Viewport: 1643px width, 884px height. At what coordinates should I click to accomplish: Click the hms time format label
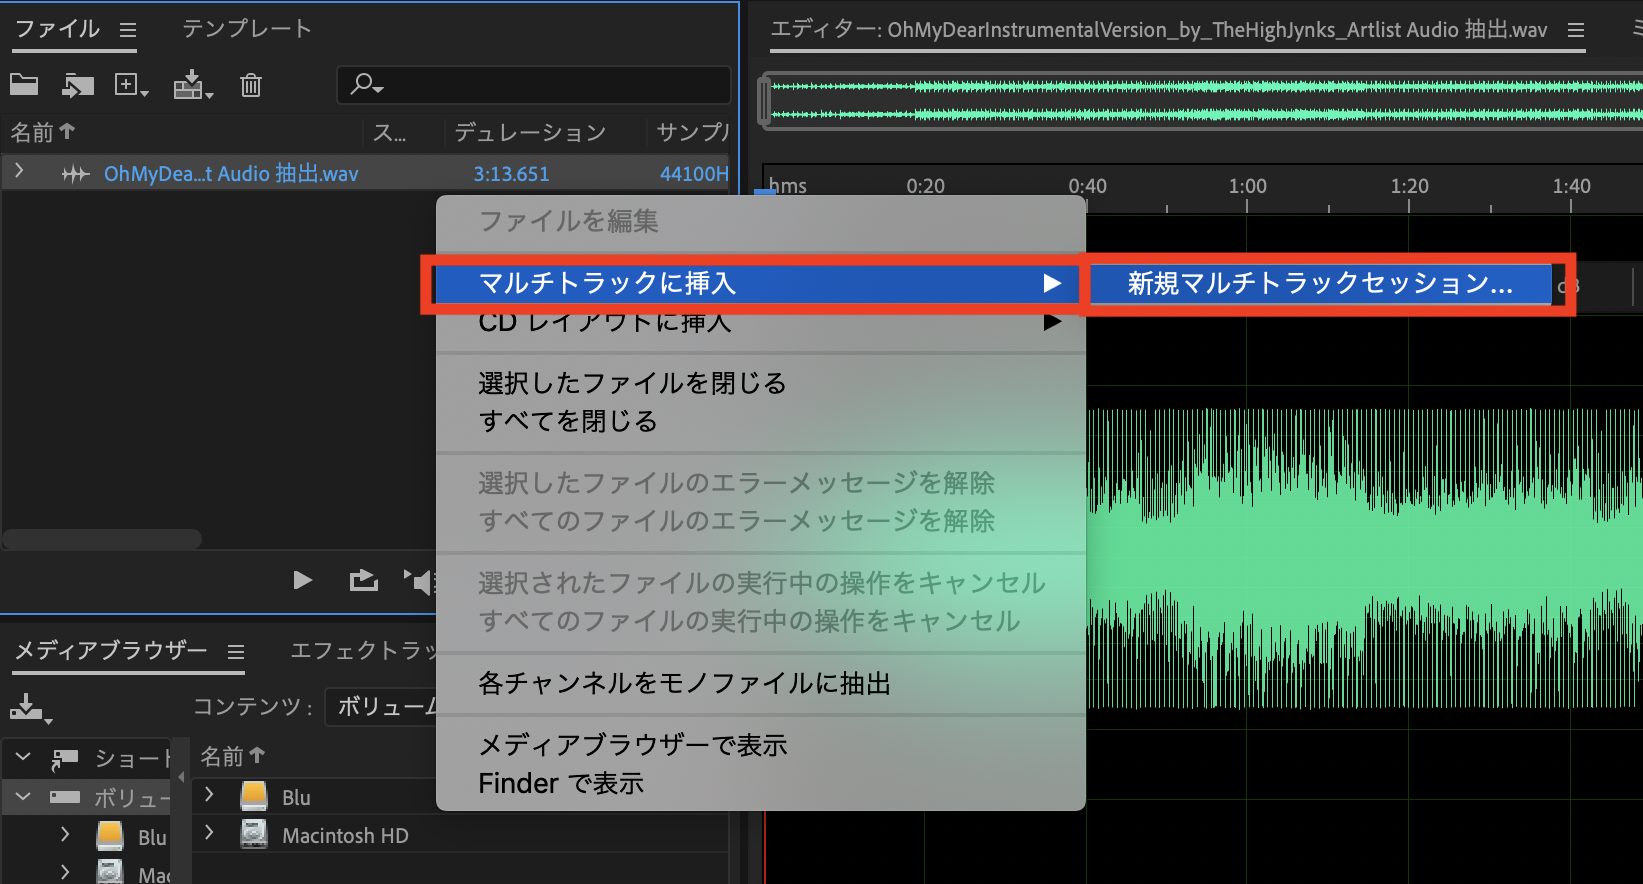tap(787, 186)
